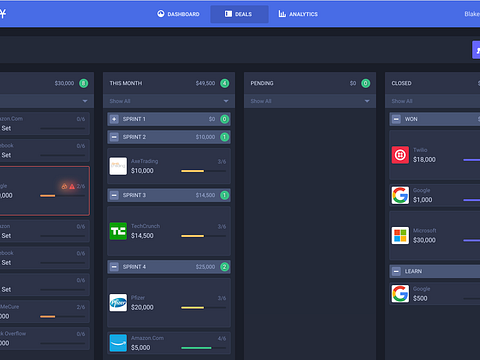Click the red warning triangle icon
The image size is (480, 360).
72,186
